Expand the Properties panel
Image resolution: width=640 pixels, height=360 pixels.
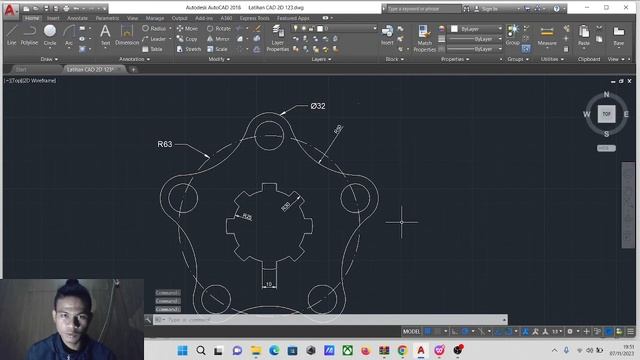tap(455, 59)
